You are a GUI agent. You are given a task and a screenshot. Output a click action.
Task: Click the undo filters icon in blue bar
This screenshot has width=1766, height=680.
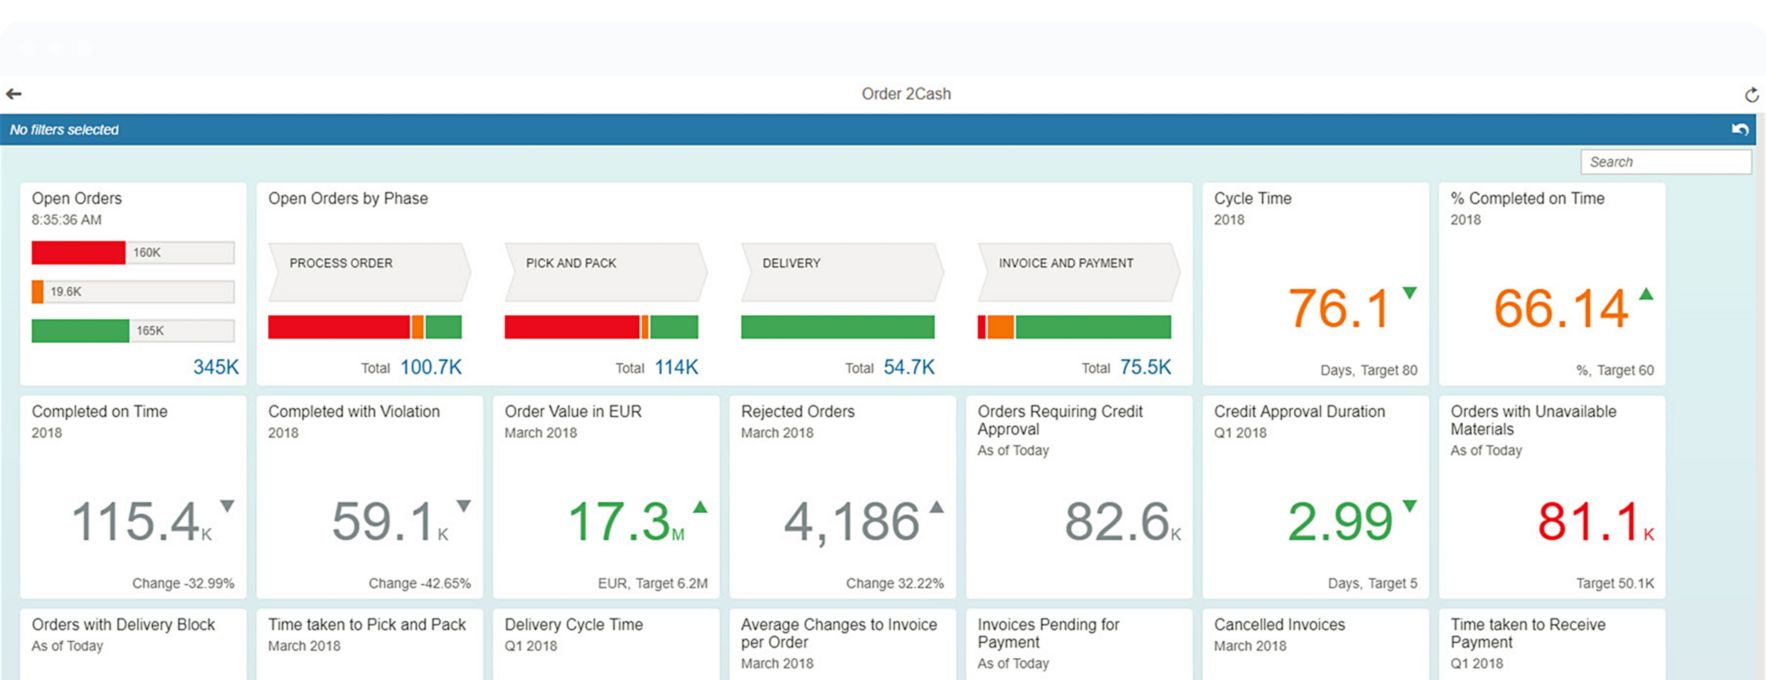1740,130
